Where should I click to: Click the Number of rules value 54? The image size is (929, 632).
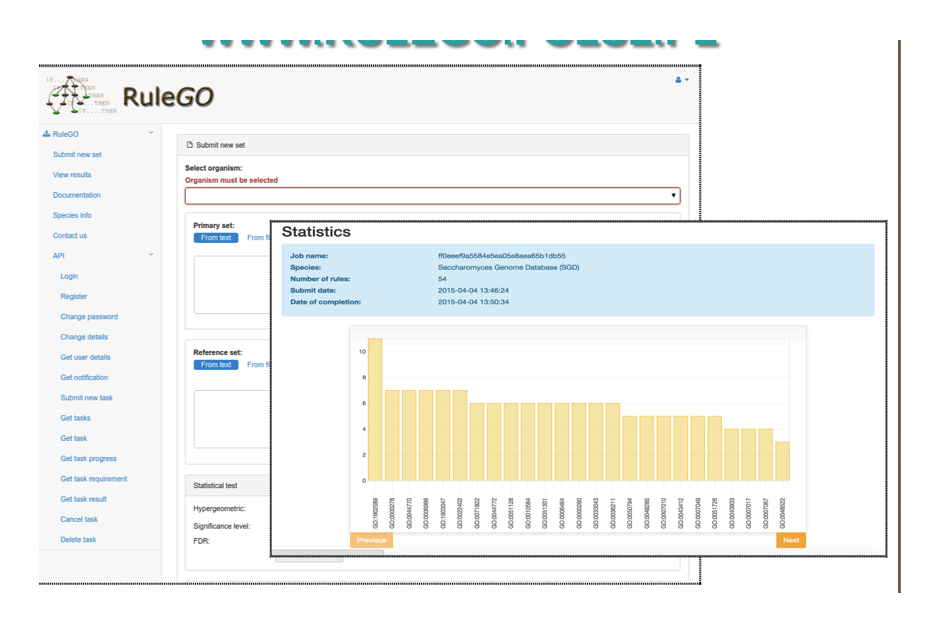(442, 279)
